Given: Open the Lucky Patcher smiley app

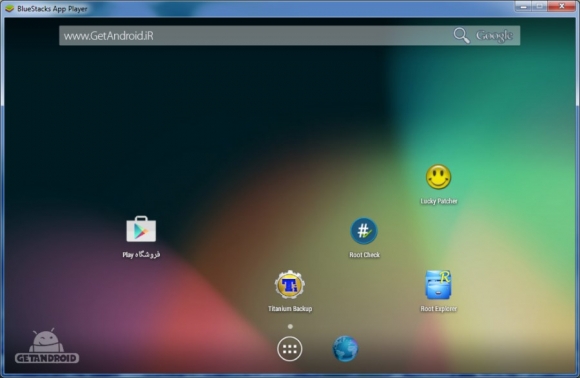Looking at the screenshot, I should [x=438, y=177].
